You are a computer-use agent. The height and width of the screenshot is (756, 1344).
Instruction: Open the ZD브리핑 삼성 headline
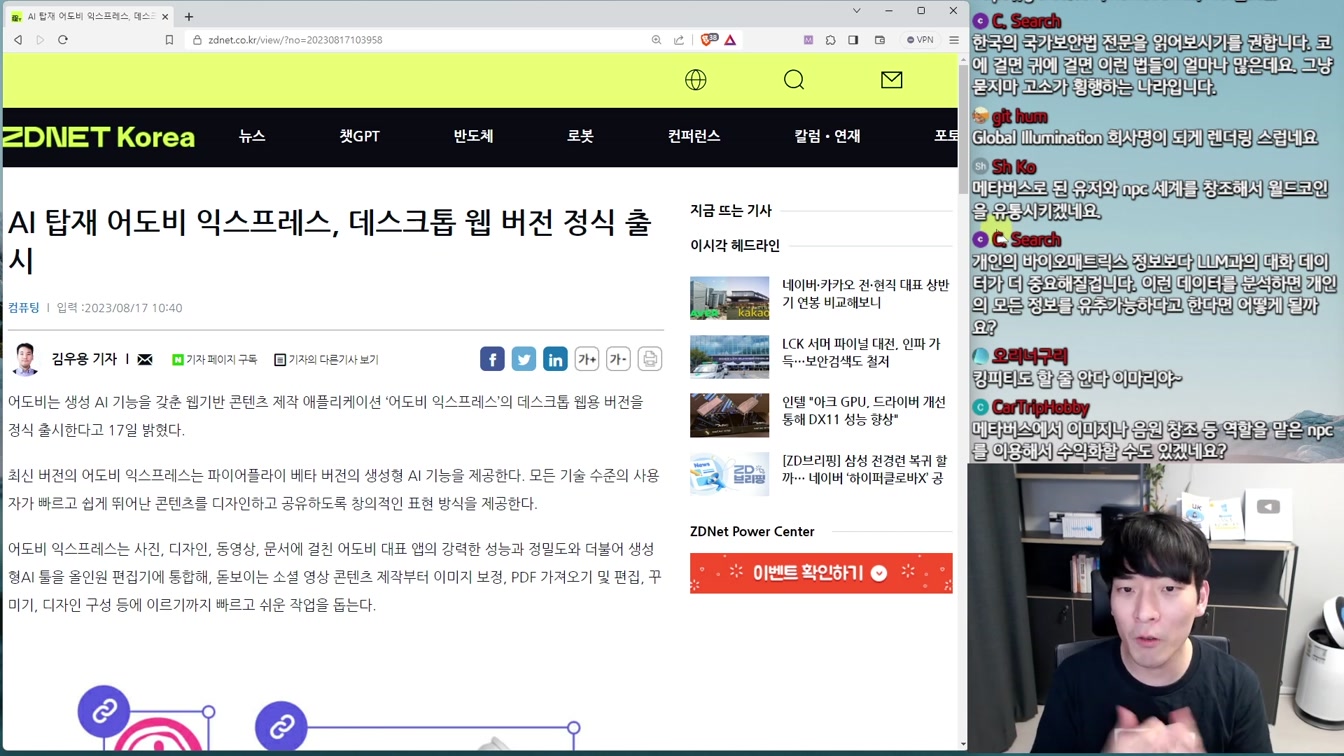pyautogui.click(x=865, y=470)
